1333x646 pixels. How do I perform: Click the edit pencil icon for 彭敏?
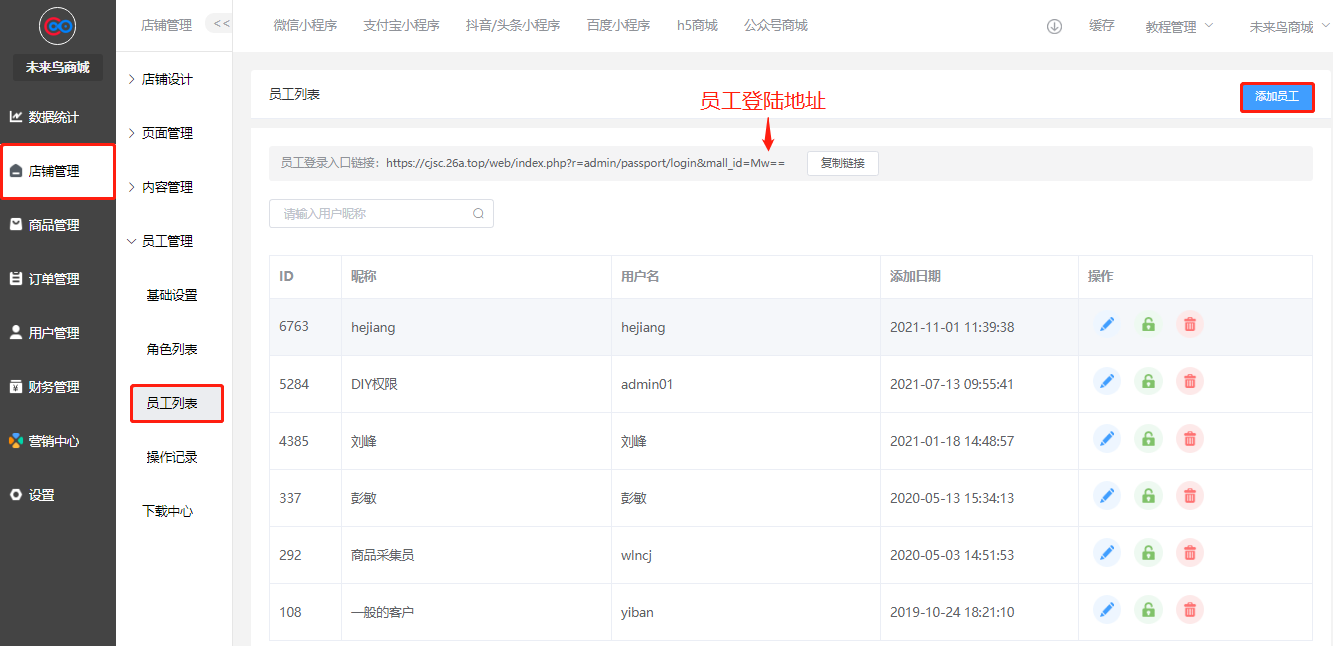(x=1107, y=495)
